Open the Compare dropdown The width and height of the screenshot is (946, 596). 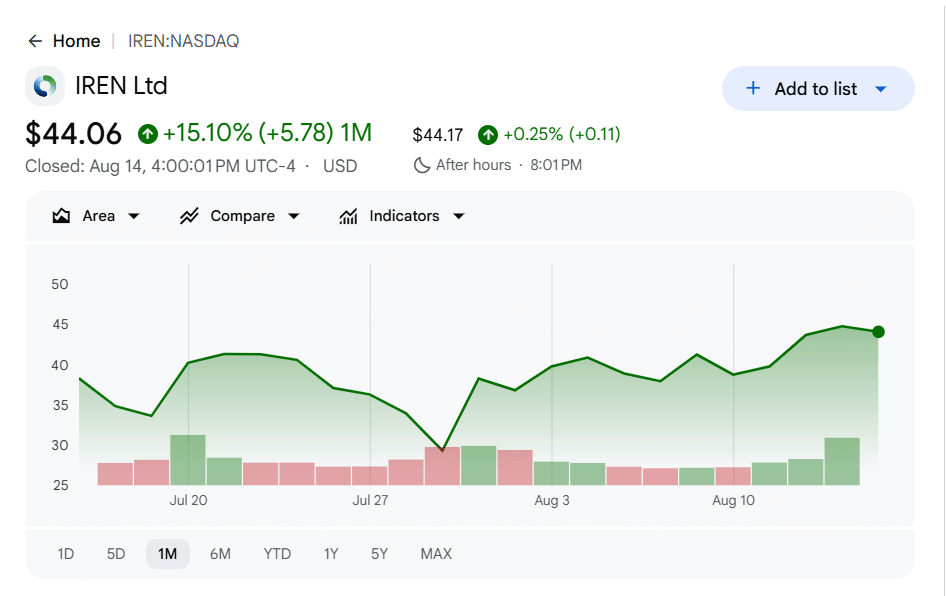tap(294, 216)
